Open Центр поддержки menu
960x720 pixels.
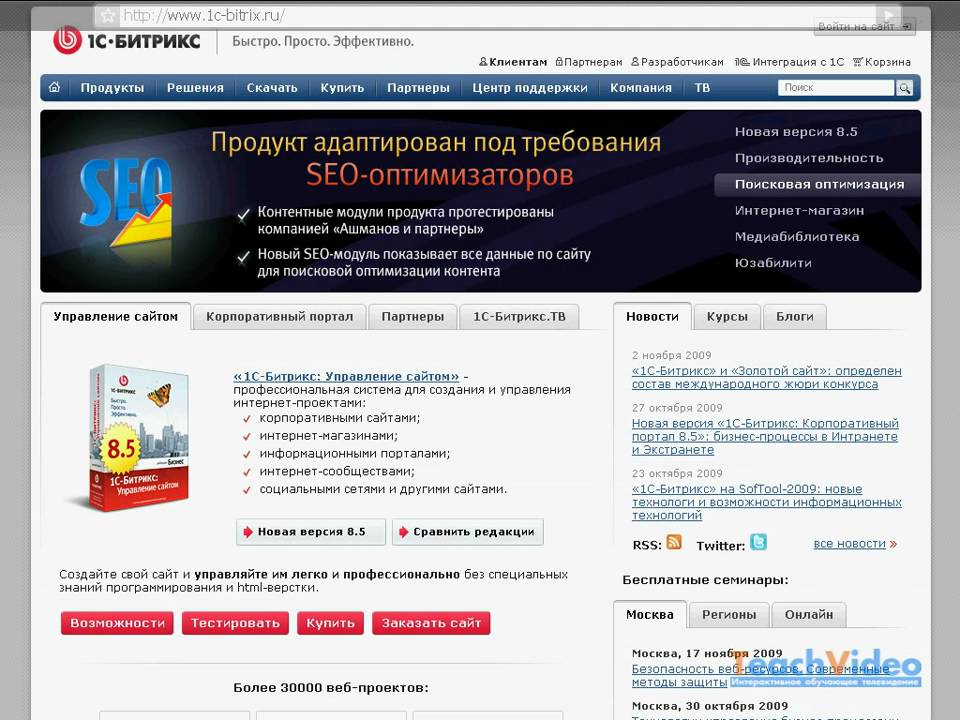530,88
